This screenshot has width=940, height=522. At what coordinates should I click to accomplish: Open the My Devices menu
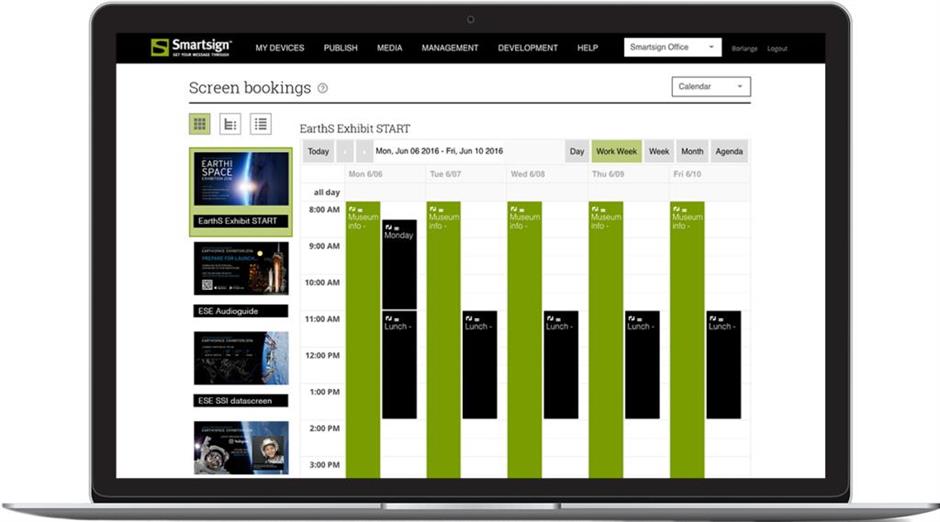point(279,48)
